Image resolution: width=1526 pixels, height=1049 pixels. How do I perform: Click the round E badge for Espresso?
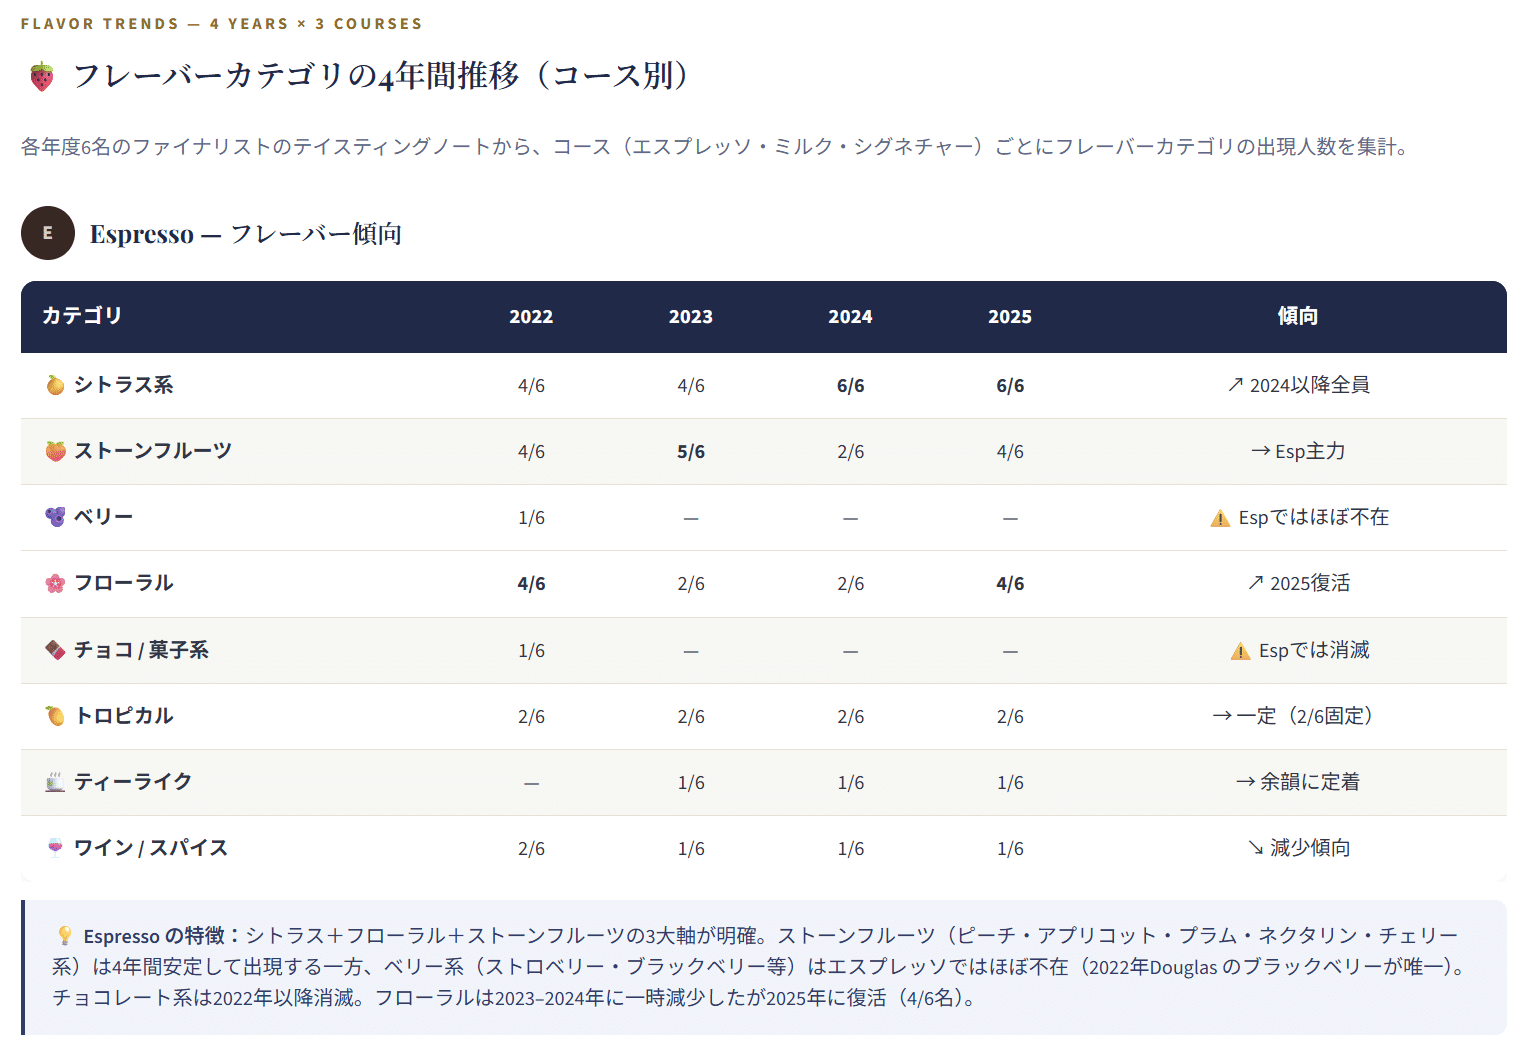coord(48,233)
